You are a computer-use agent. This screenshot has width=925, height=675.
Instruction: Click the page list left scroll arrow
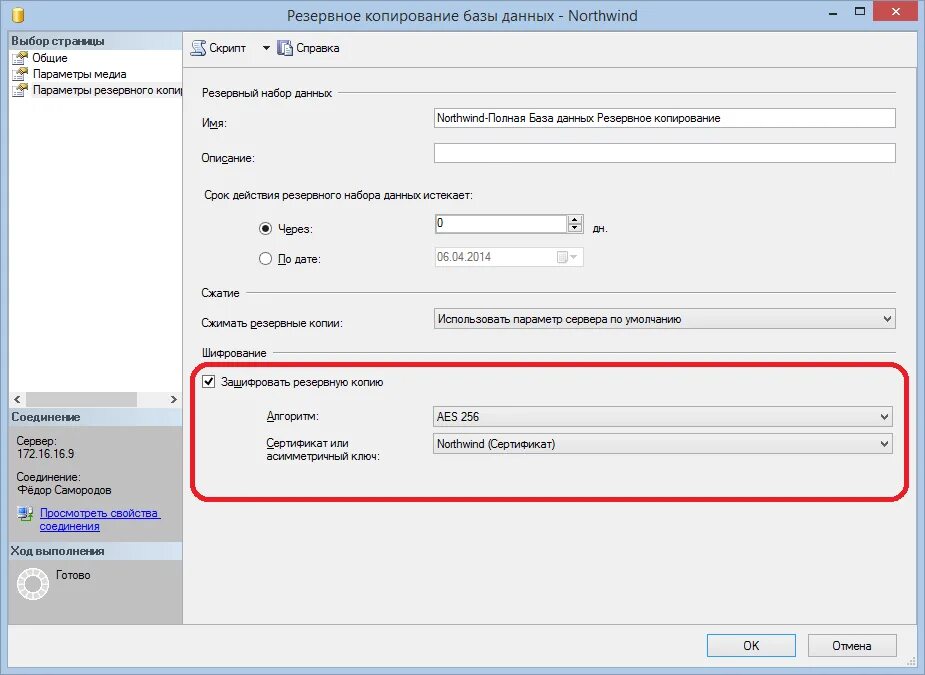tap(17, 399)
